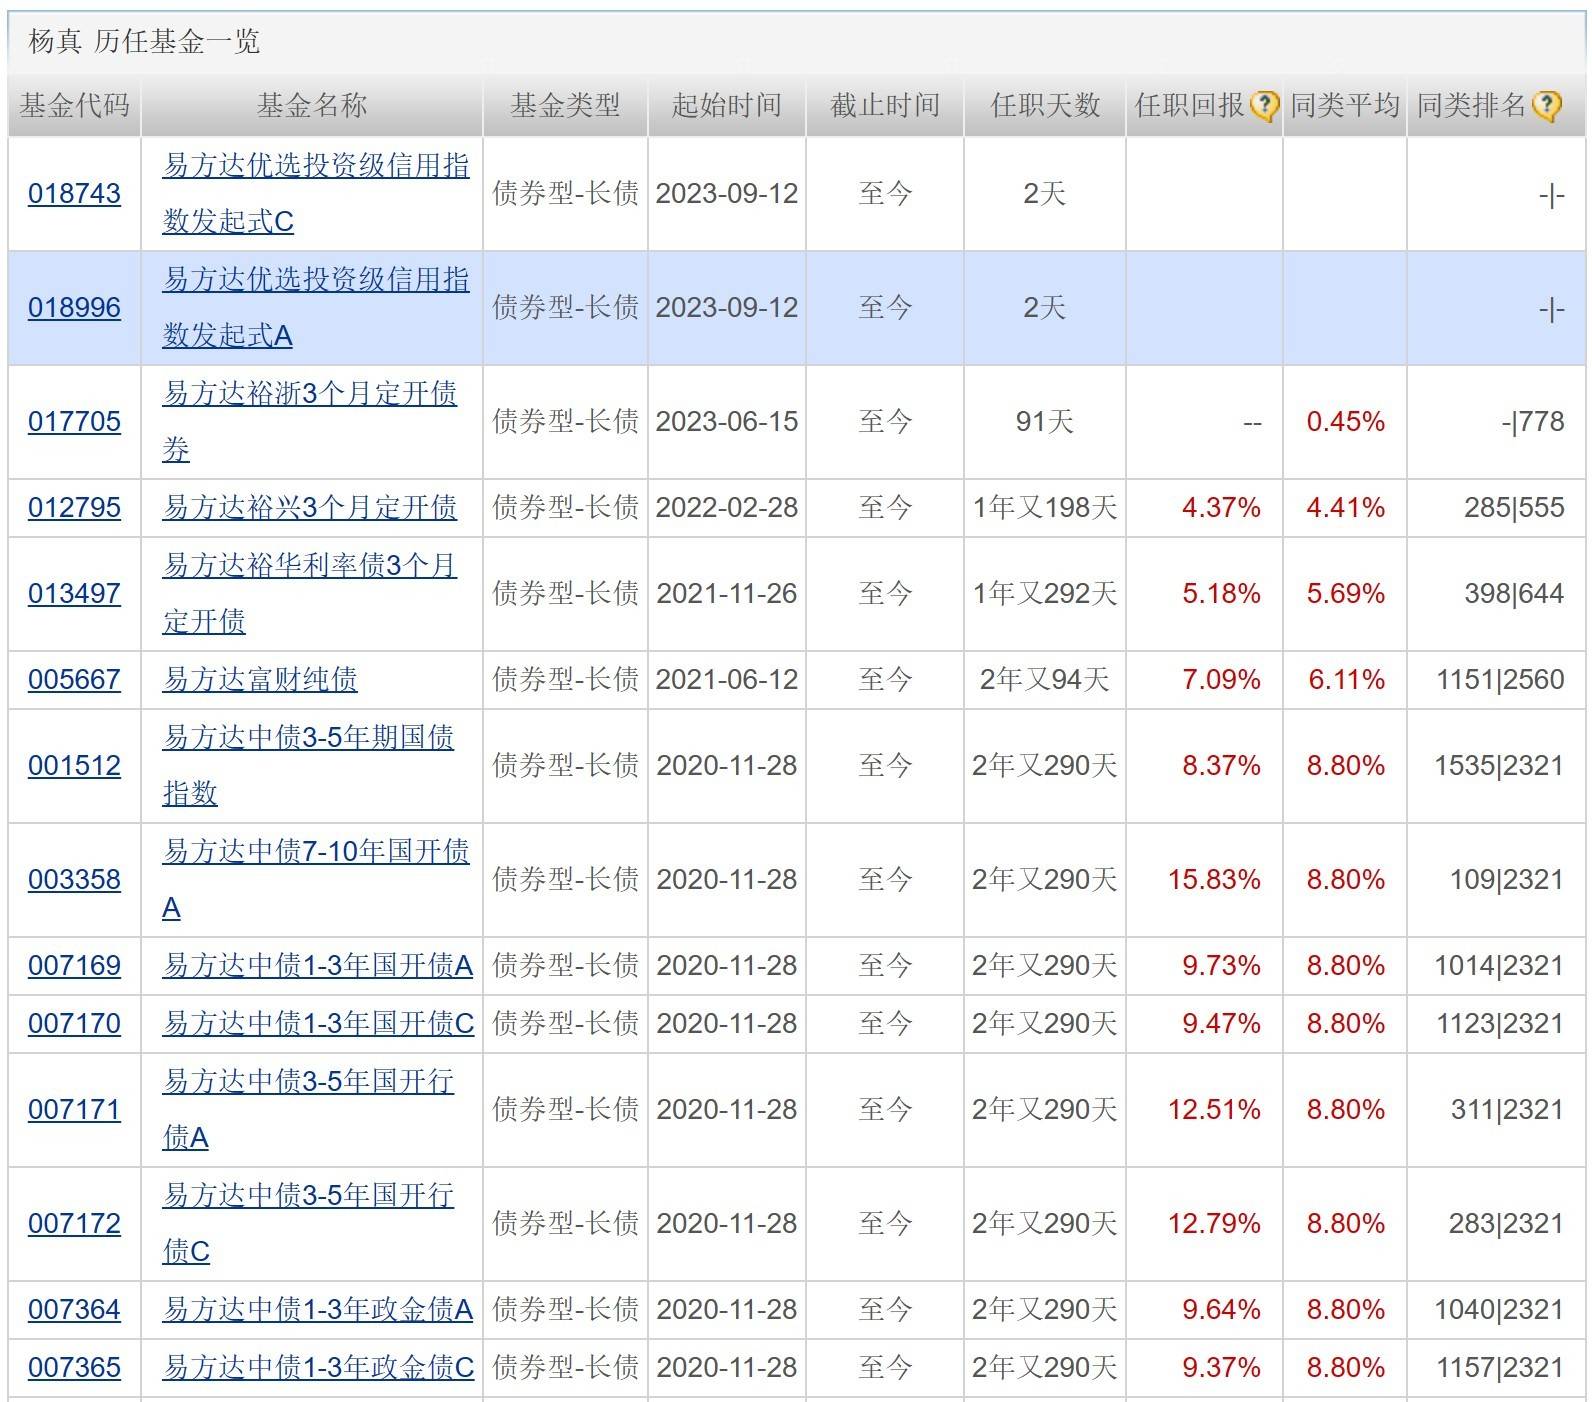The height and width of the screenshot is (1402, 1592).
Task: Click fund code 012795
Action: coord(74,507)
